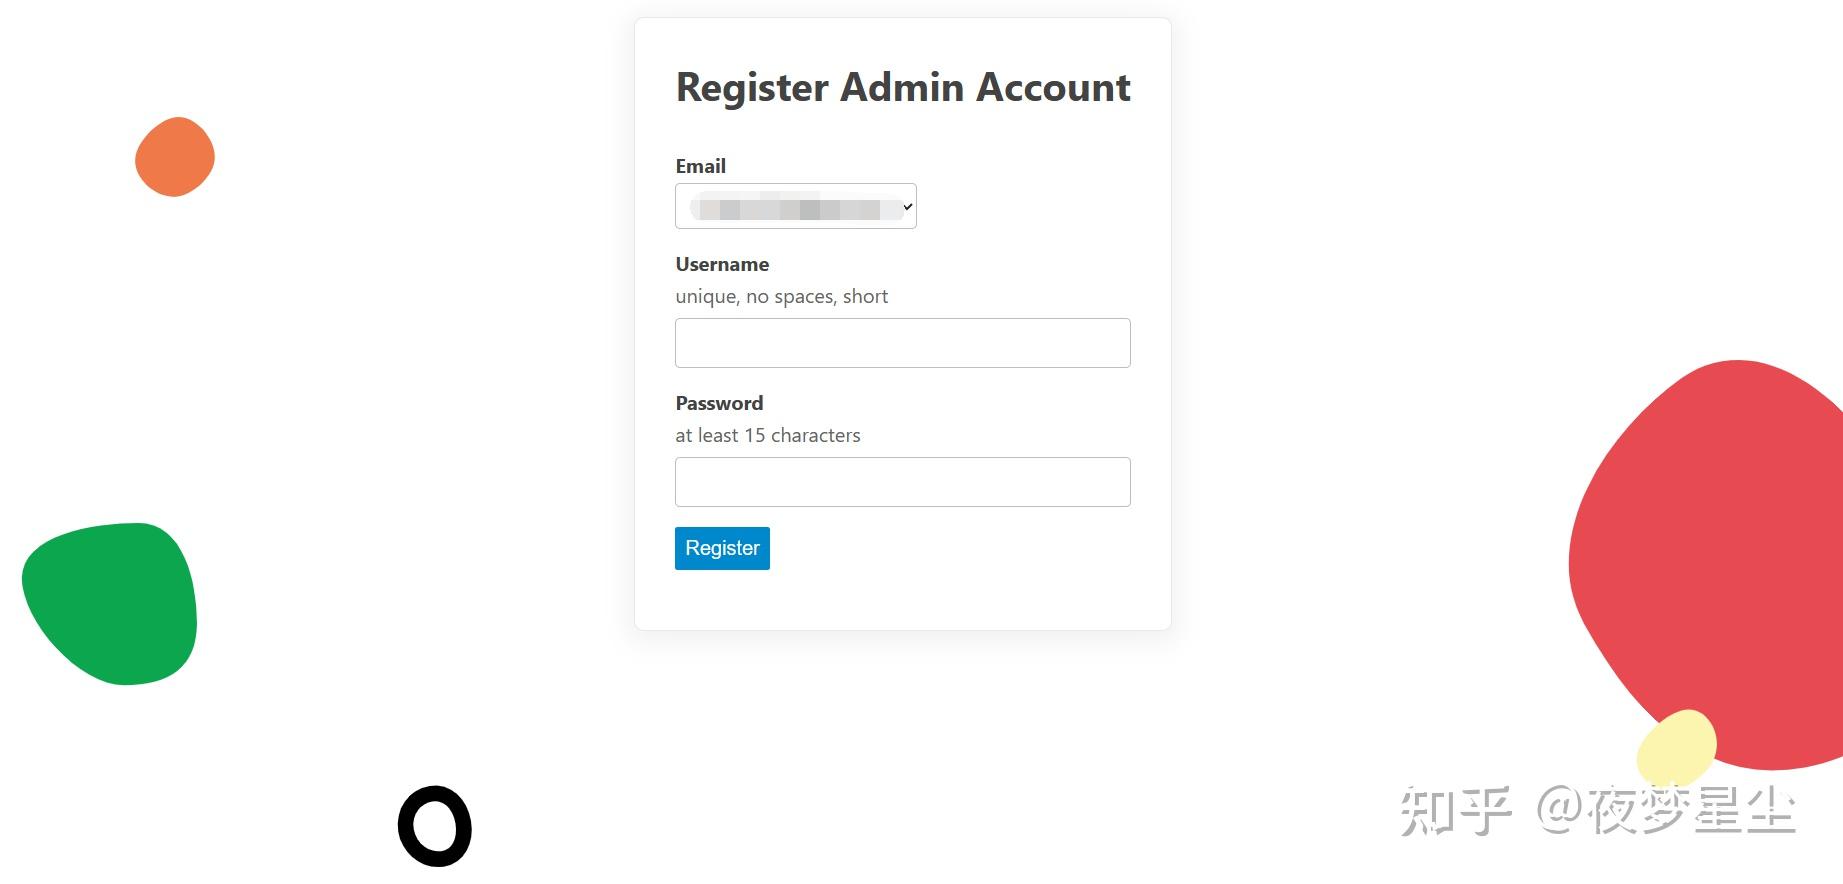Click the green blob shape
The width and height of the screenshot is (1843, 884).
click(x=110, y=604)
